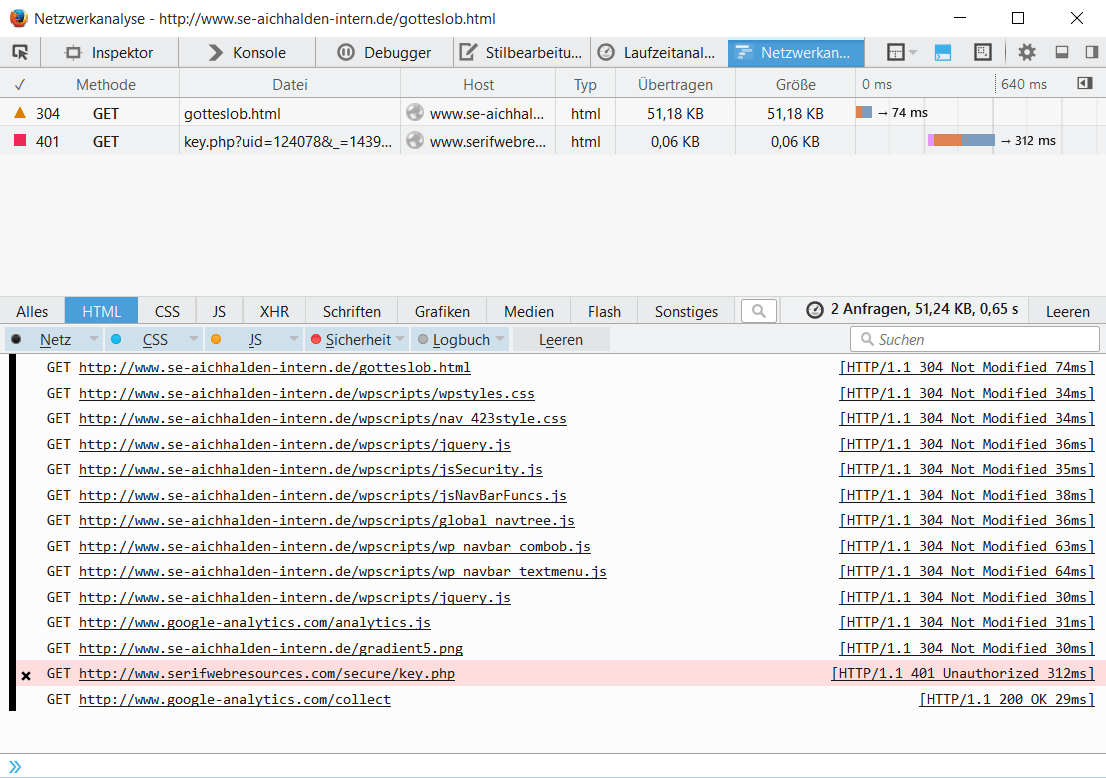Click the responsive design mode icon
Viewport: 1106px width, 778px height.
tap(983, 52)
